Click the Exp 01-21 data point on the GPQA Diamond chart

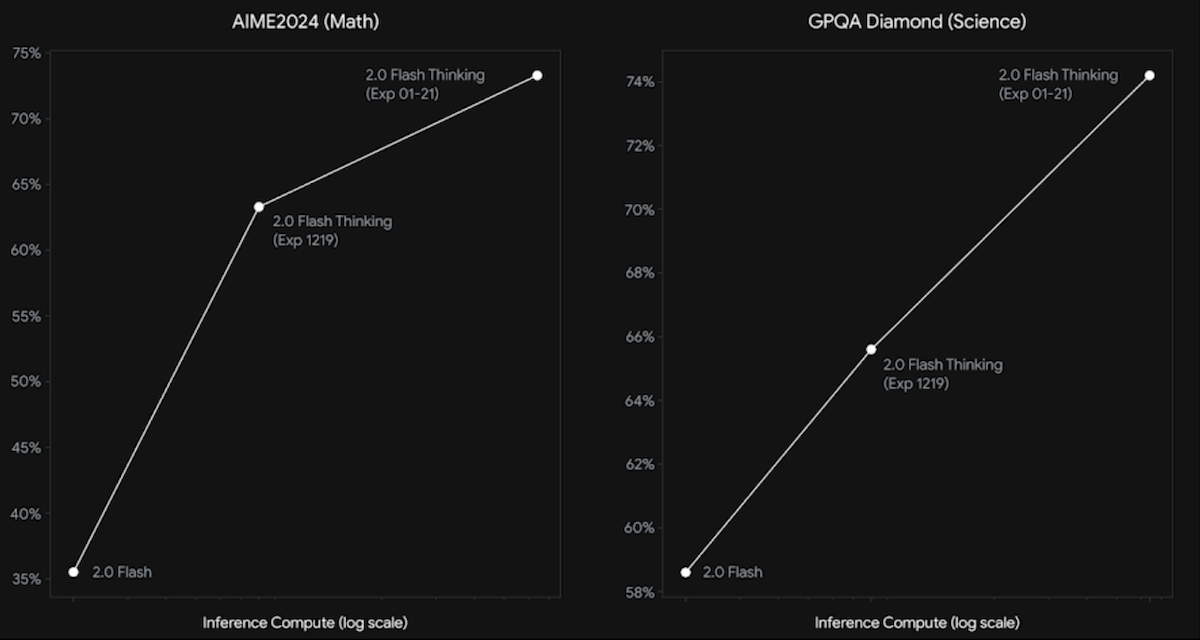(x=1150, y=75)
